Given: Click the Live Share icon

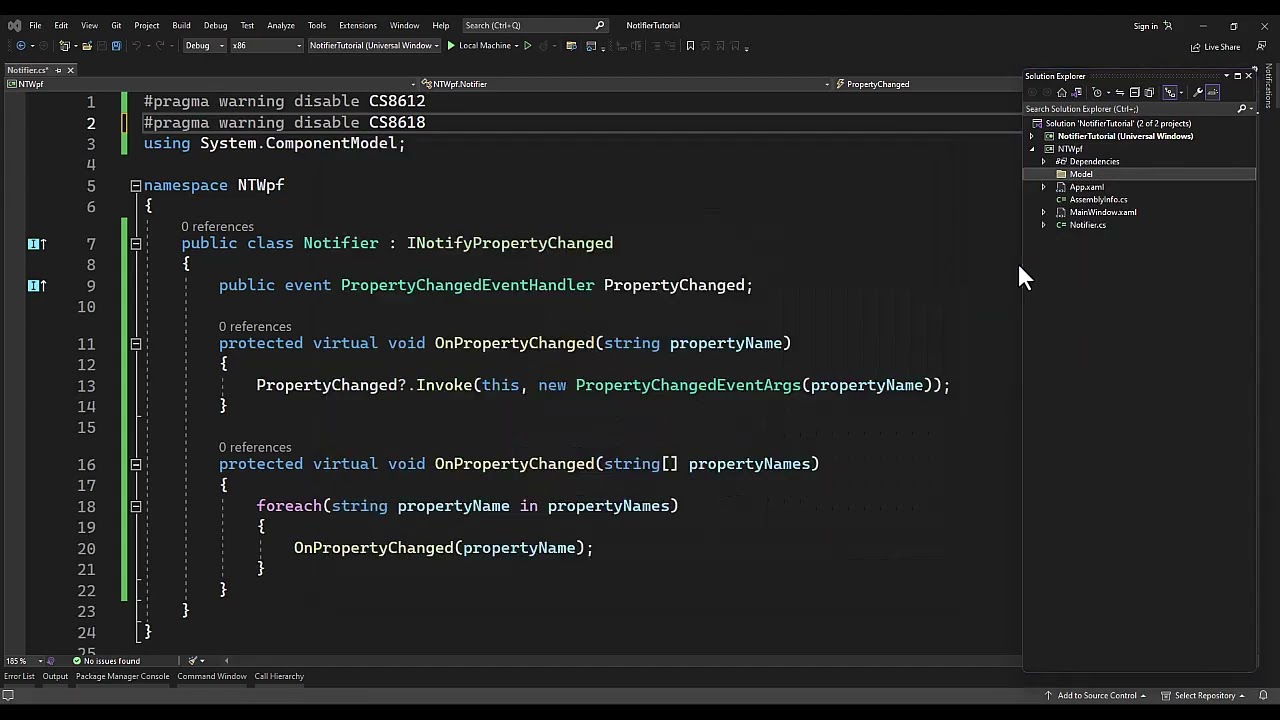Looking at the screenshot, I should pyautogui.click(x=1196, y=47).
